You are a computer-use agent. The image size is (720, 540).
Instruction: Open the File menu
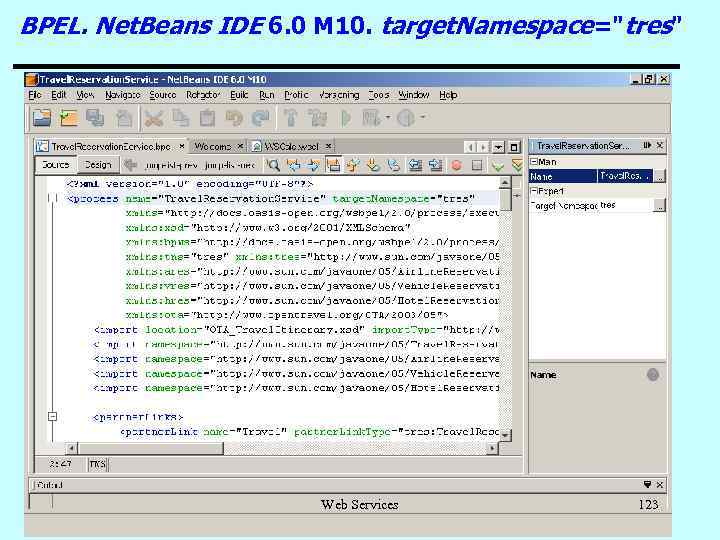35,95
